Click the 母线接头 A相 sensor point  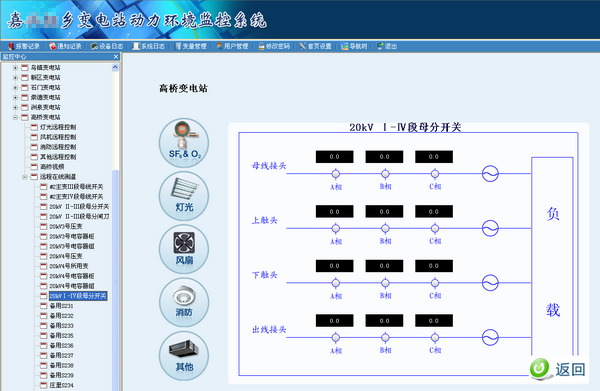click(336, 174)
